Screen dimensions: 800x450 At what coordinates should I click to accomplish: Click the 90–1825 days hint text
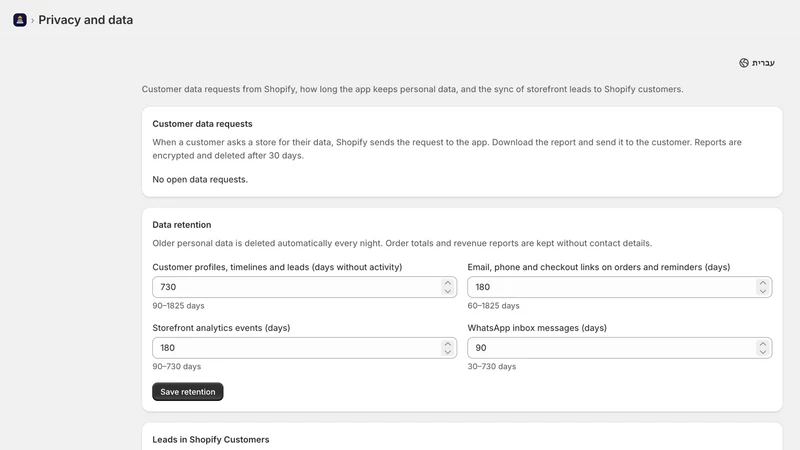(178, 306)
